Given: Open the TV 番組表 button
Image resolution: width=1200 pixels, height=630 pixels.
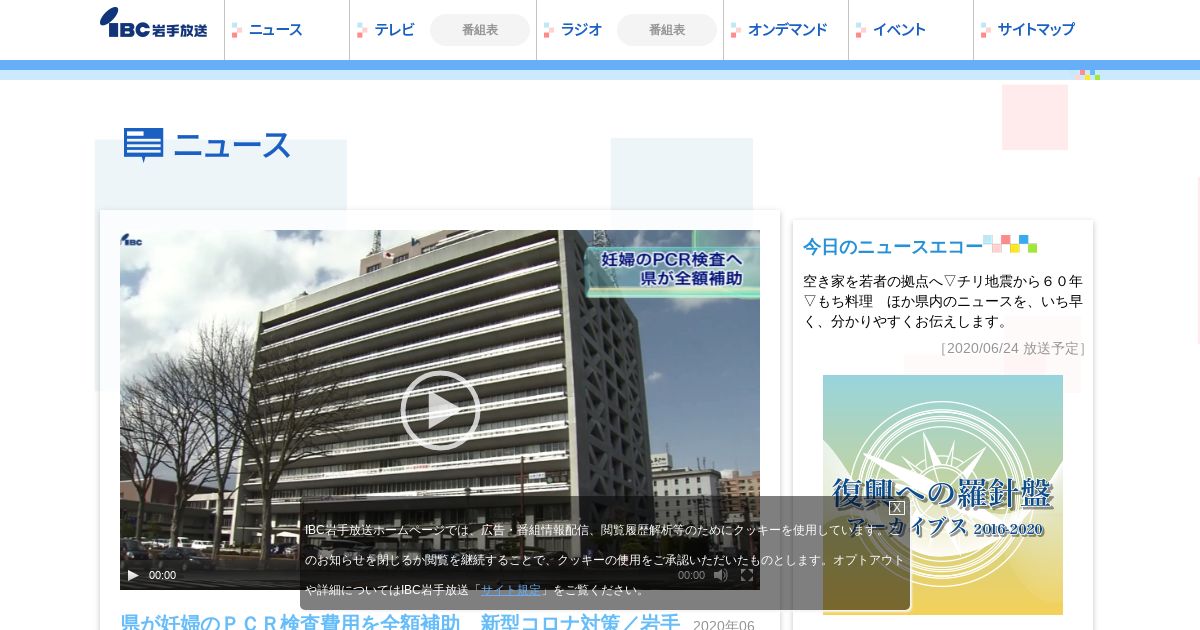Looking at the screenshot, I should [480, 30].
